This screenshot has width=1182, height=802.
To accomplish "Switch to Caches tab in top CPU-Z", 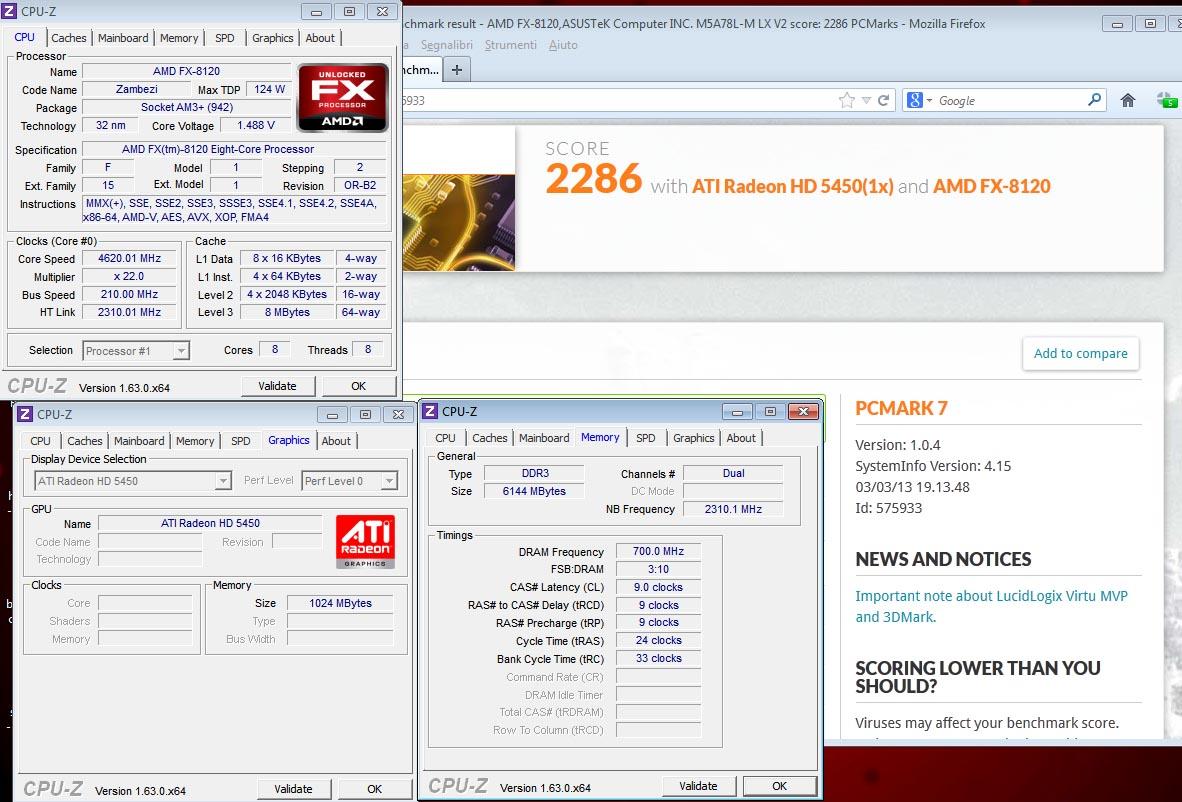I will click(69, 38).
